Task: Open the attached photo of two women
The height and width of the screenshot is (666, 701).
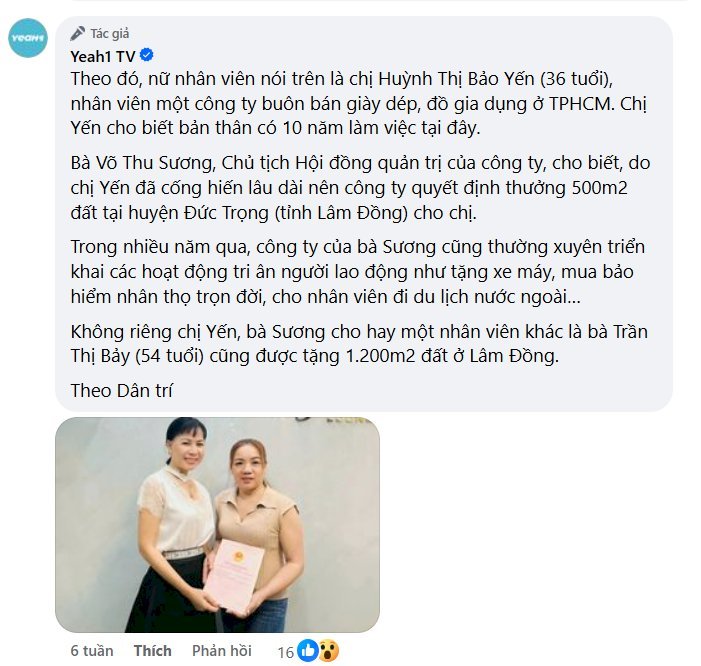Action: coord(217,525)
